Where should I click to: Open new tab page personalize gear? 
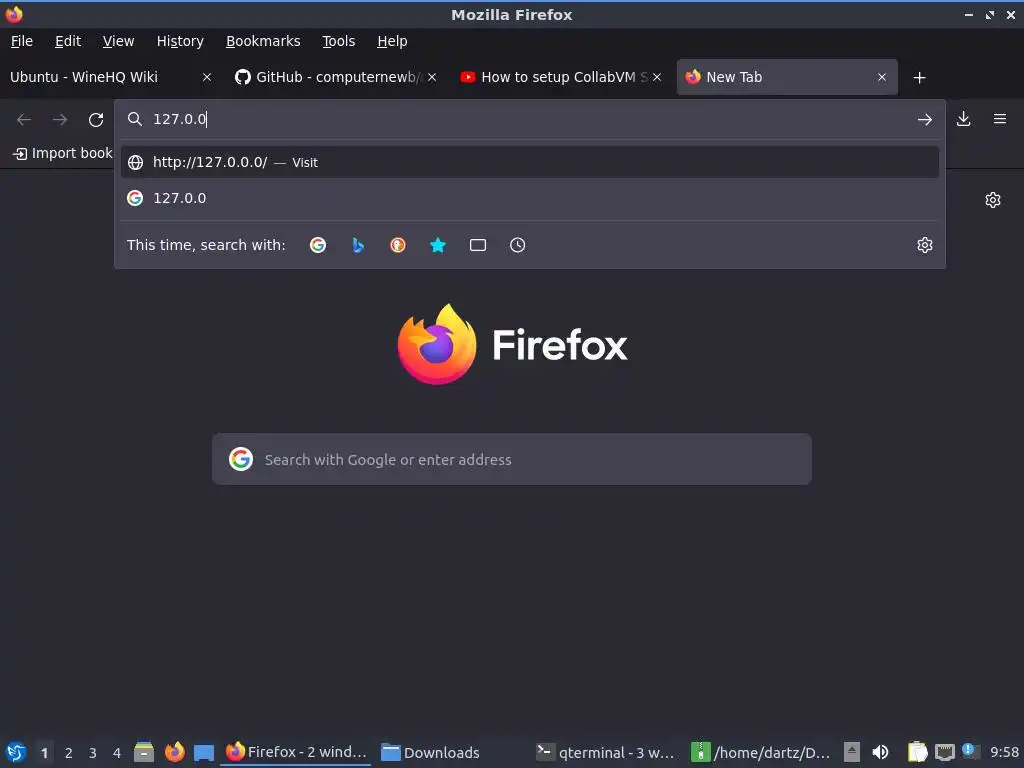[x=993, y=200]
